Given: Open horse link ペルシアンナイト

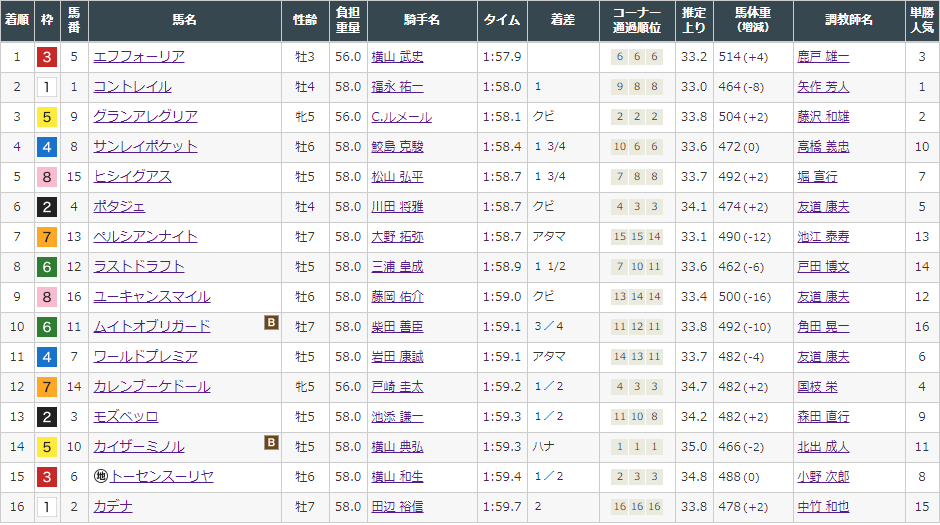Looking at the screenshot, I should pos(146,236).
